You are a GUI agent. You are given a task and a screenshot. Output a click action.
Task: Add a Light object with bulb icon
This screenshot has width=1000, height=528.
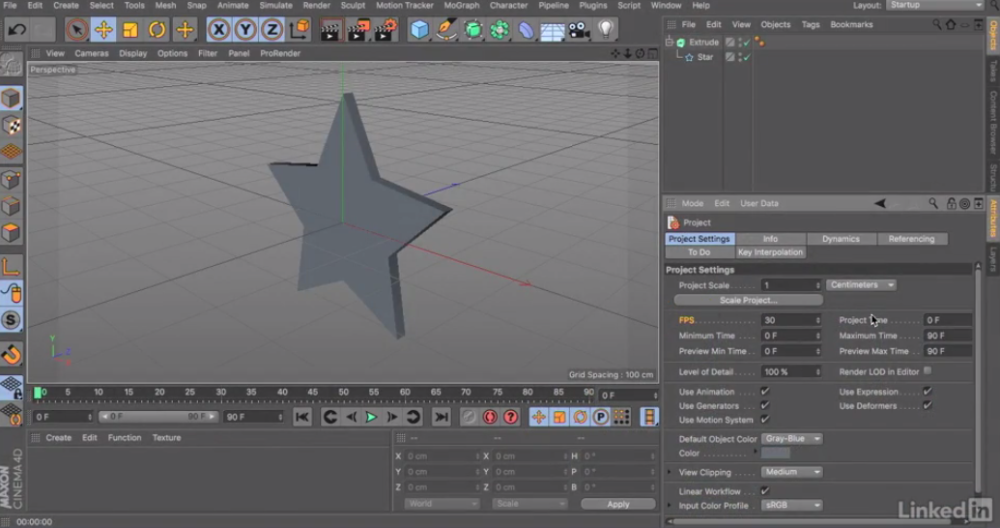(606, 29)
